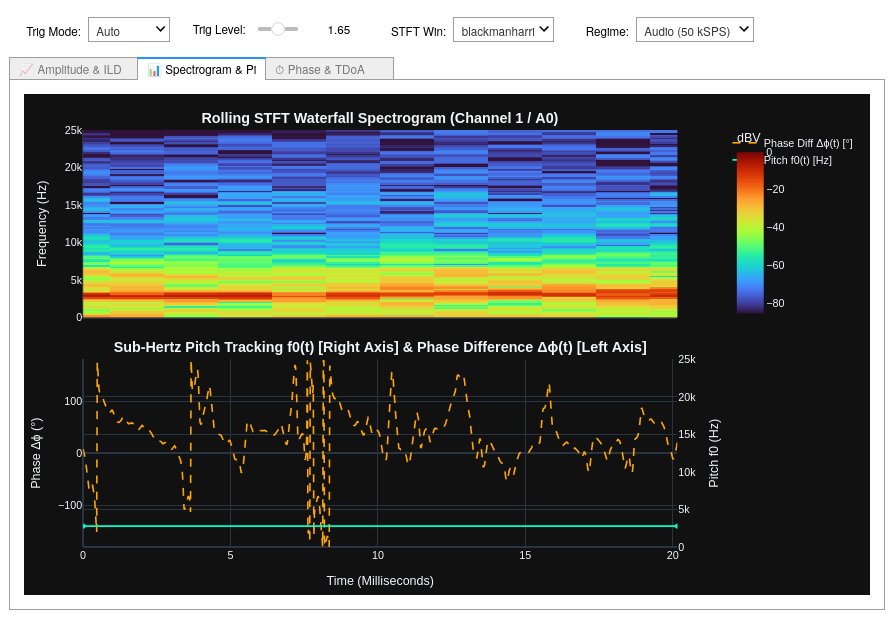892x619 pixels.
Task: Click the chart icon on Amplitude & ILD tab
Action: click(26, 70)
